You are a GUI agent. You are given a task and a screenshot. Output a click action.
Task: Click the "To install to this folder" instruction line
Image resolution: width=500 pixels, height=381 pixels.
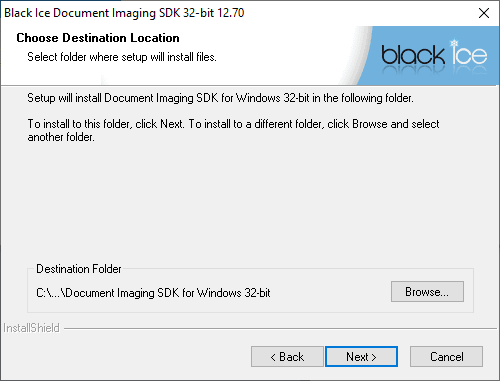pos(233,124)
